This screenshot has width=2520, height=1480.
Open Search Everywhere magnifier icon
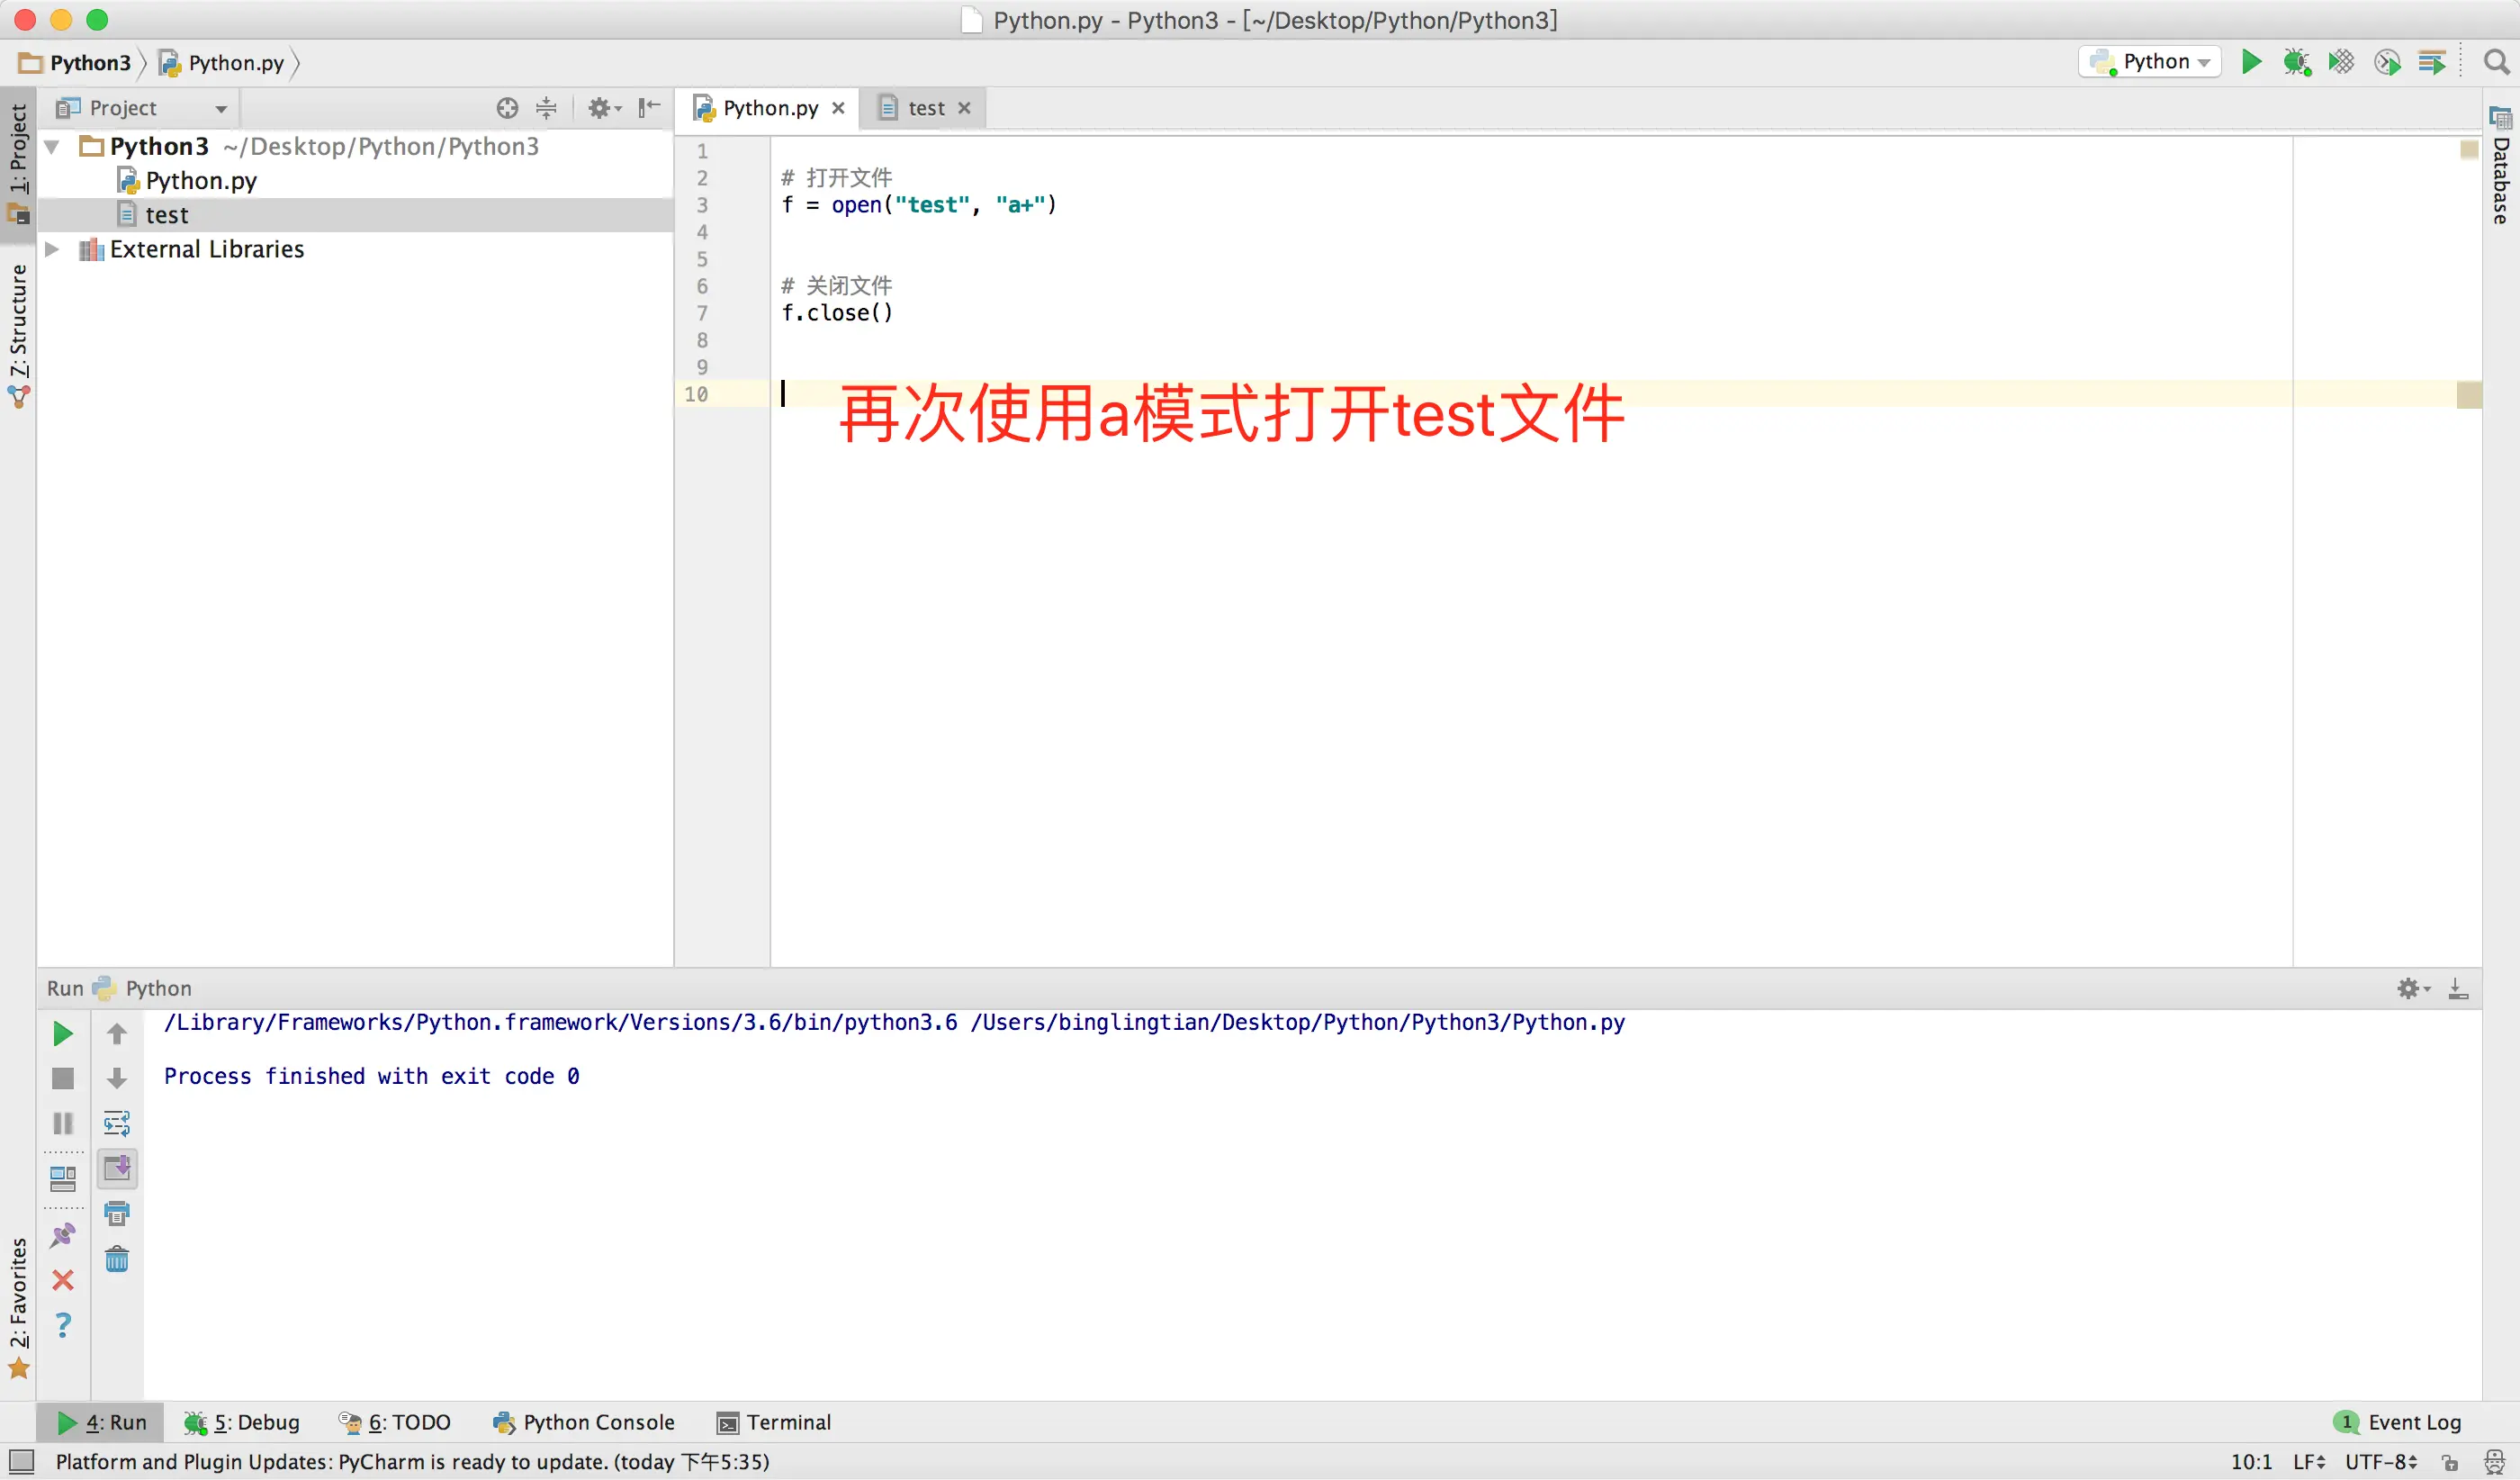click(2496, 62)
